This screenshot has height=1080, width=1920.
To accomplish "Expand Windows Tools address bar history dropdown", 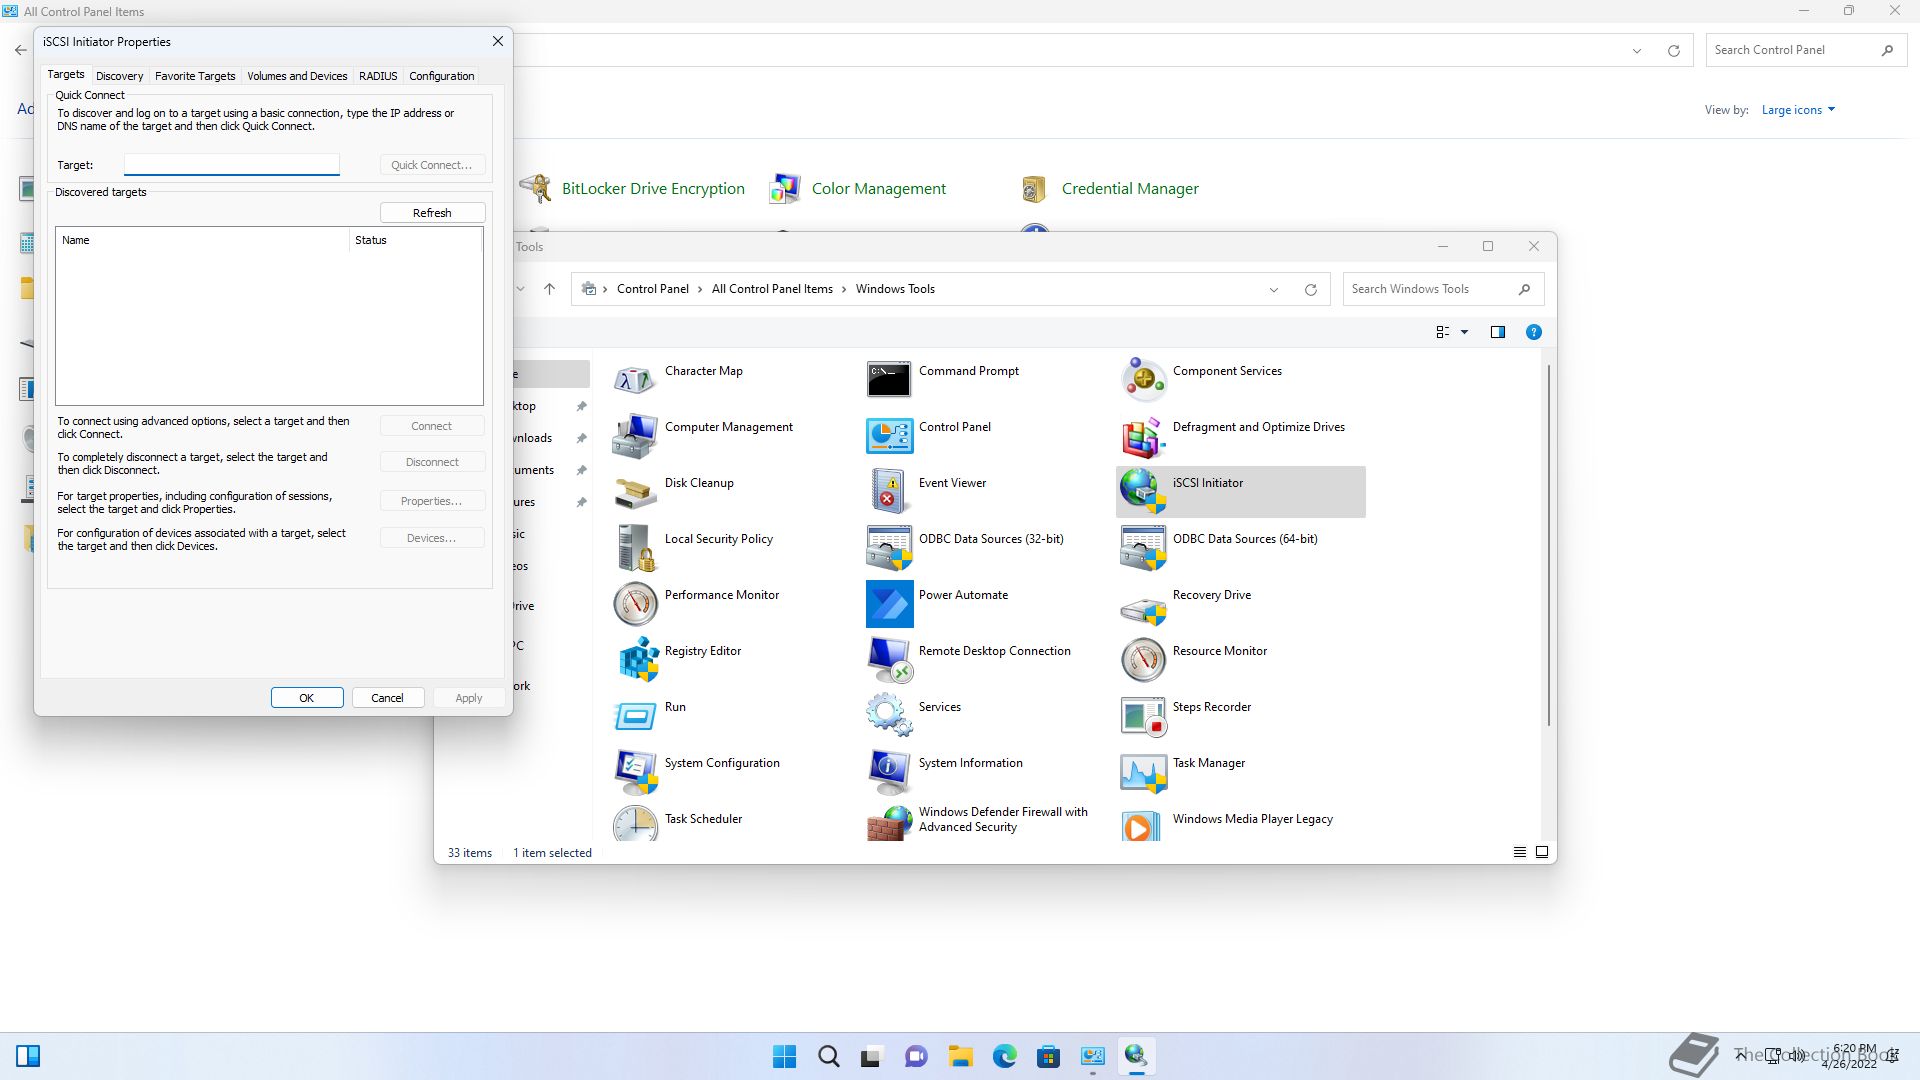I will pyautogui.click(x=1273, y=290).
